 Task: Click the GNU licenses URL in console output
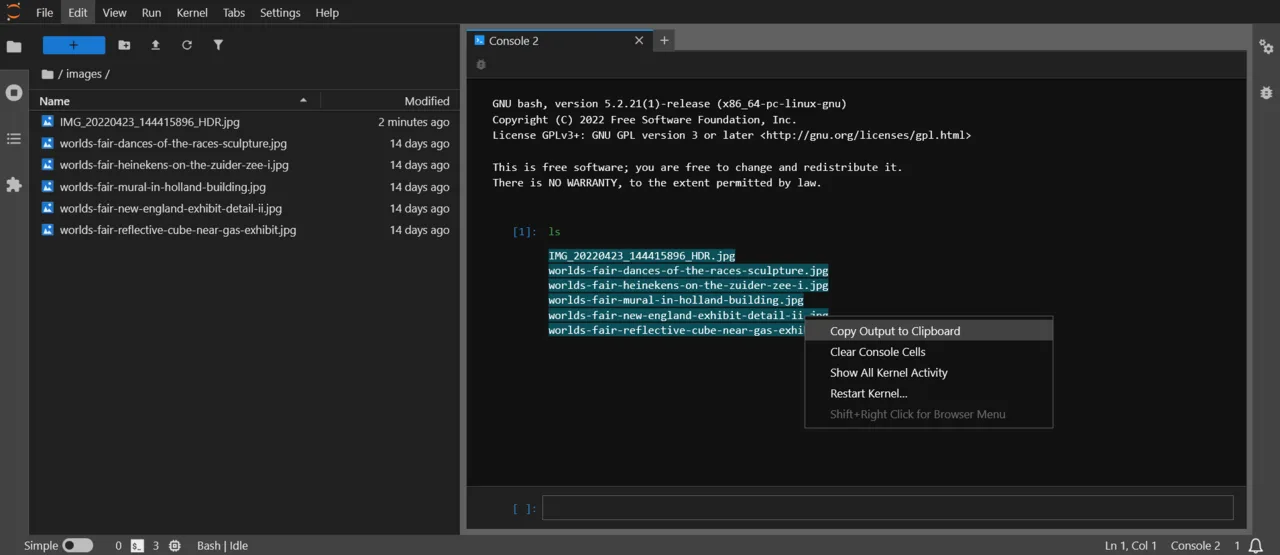click(x=865, y=135)
